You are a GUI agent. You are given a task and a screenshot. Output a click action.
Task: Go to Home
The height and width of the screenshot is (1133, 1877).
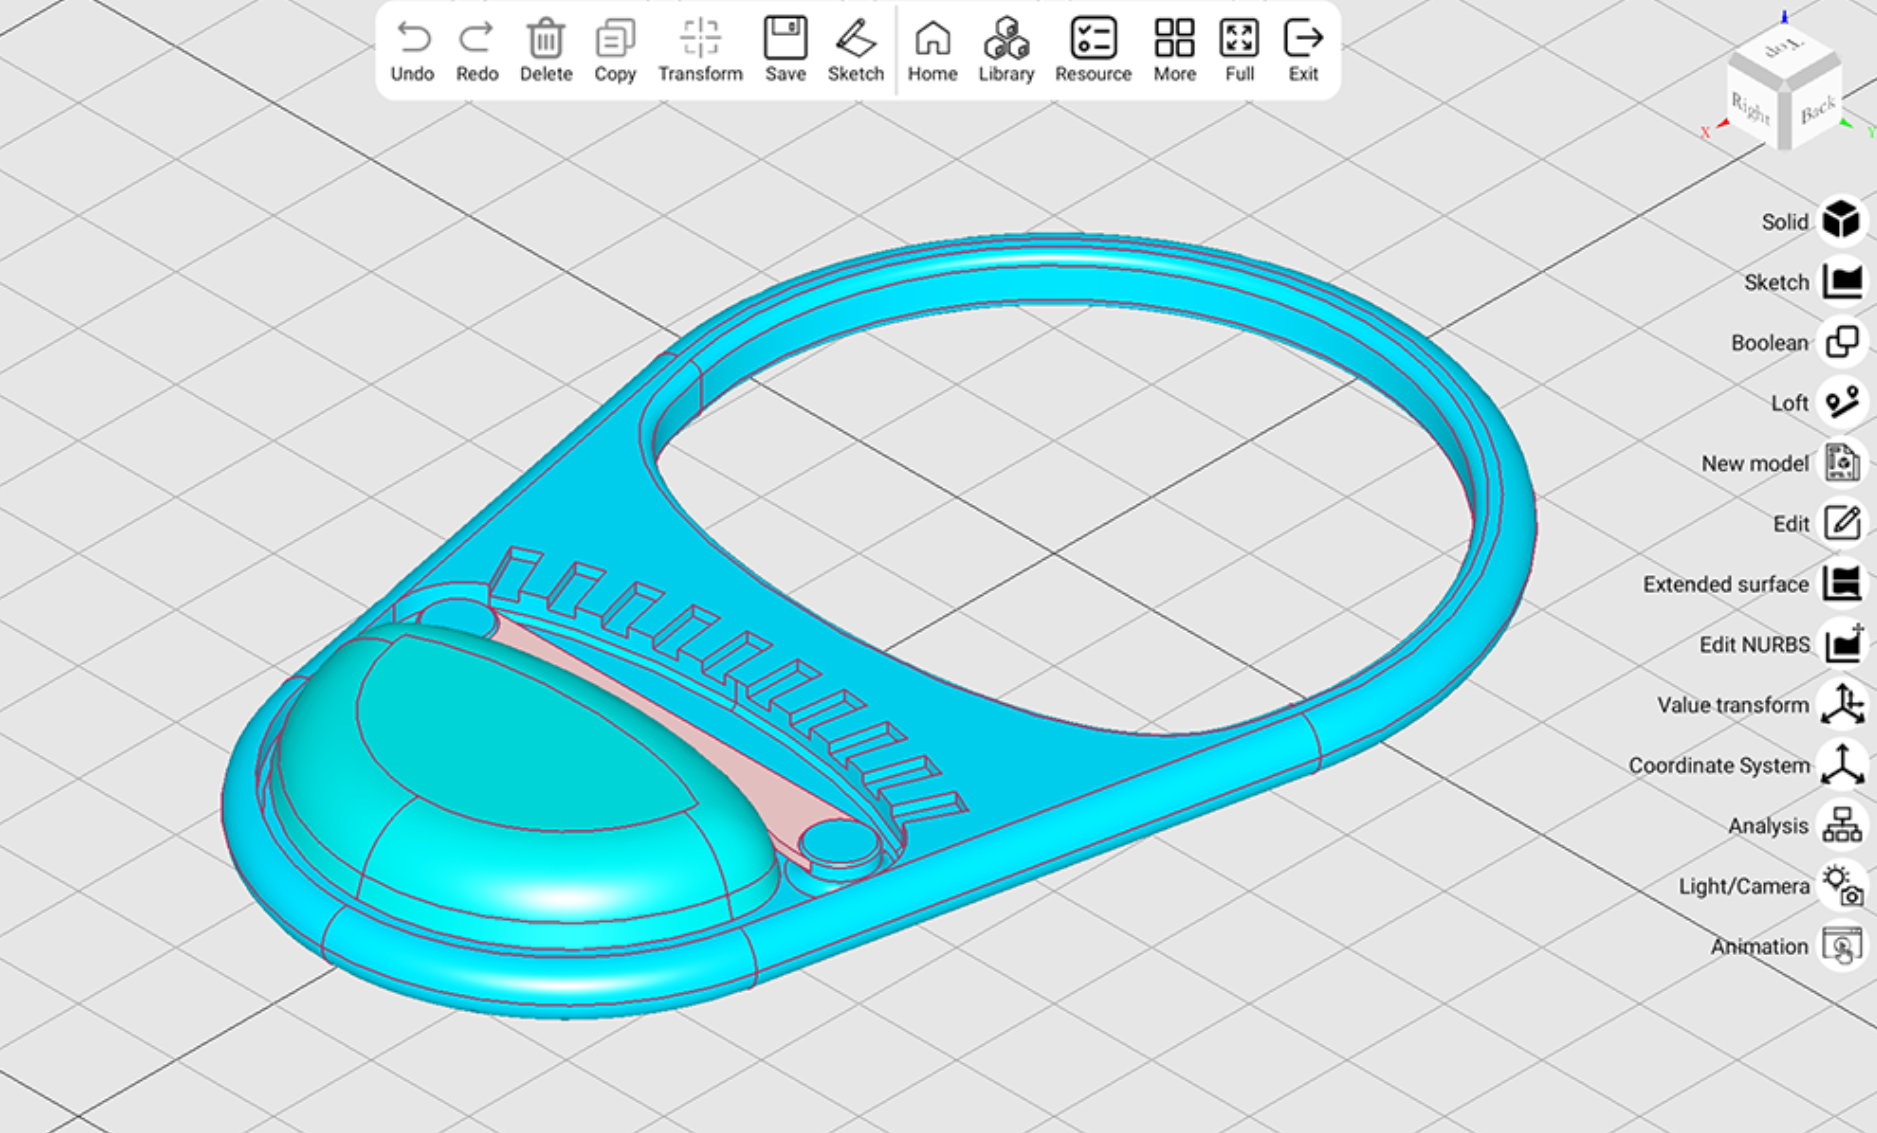coord(932,40)
